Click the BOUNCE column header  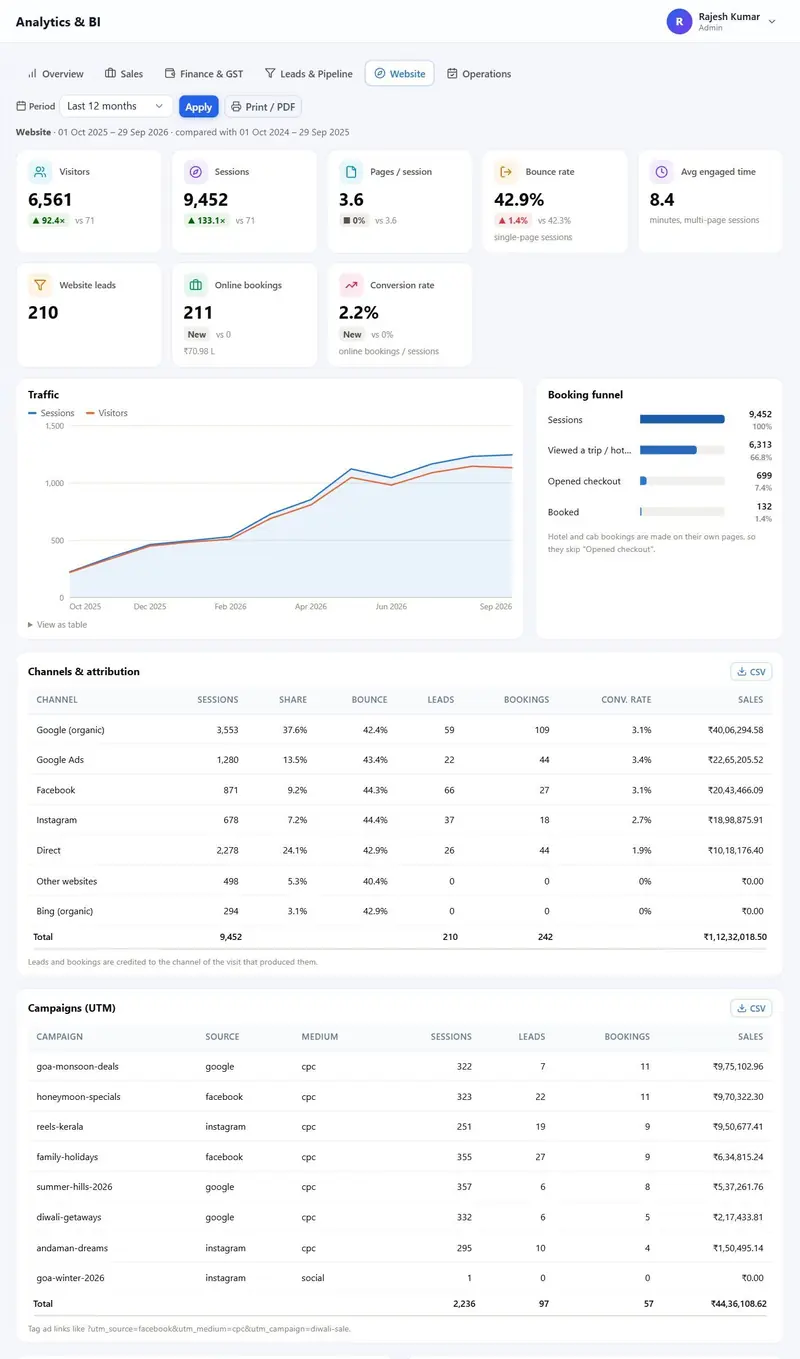(x=369, y=700)
